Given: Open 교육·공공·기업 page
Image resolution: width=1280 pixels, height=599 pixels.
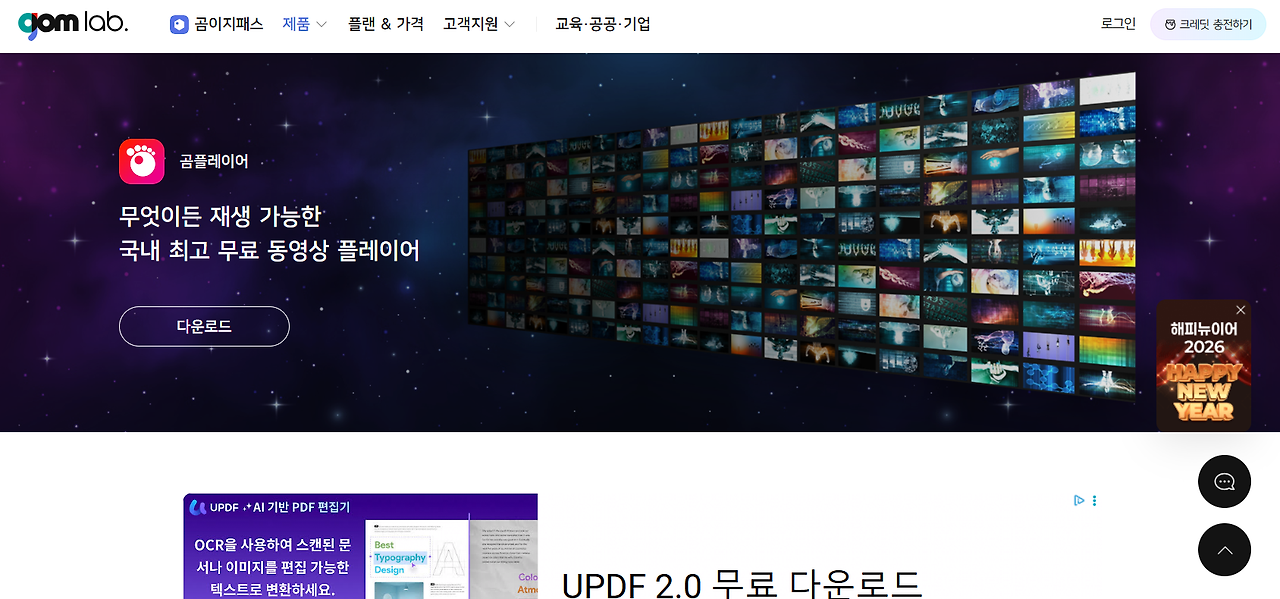Looking at the screenshot, I should (603, 24).
